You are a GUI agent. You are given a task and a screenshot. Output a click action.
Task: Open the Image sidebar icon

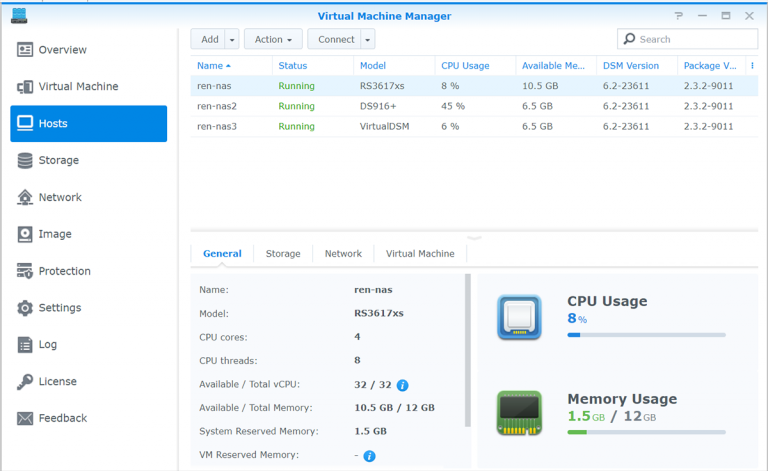[25, 234]
